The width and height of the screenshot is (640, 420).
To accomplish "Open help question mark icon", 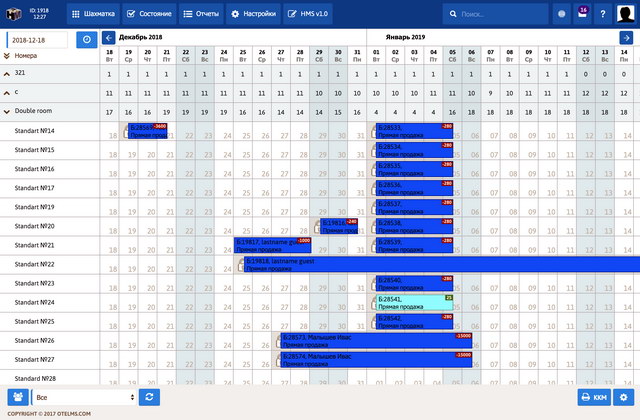I will click(602, 14).
